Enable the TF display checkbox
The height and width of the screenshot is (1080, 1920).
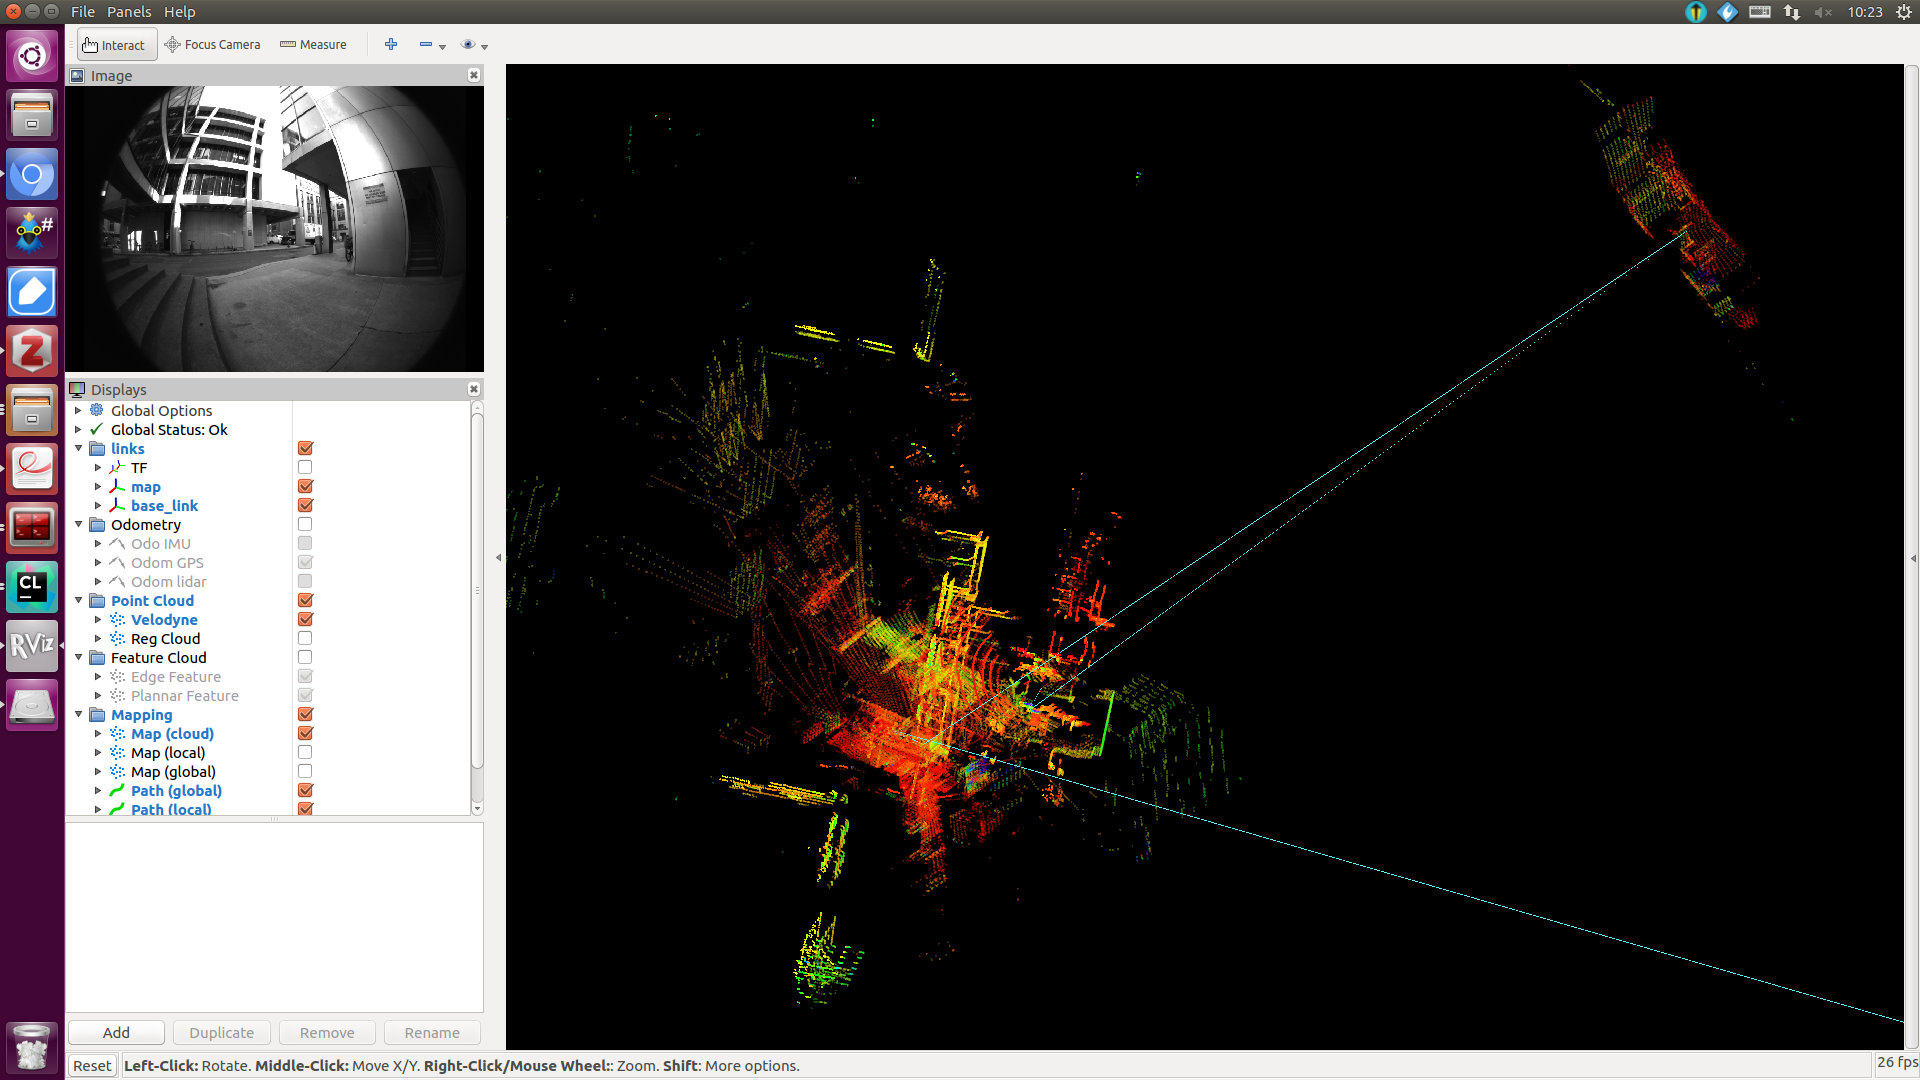point(305,466)
